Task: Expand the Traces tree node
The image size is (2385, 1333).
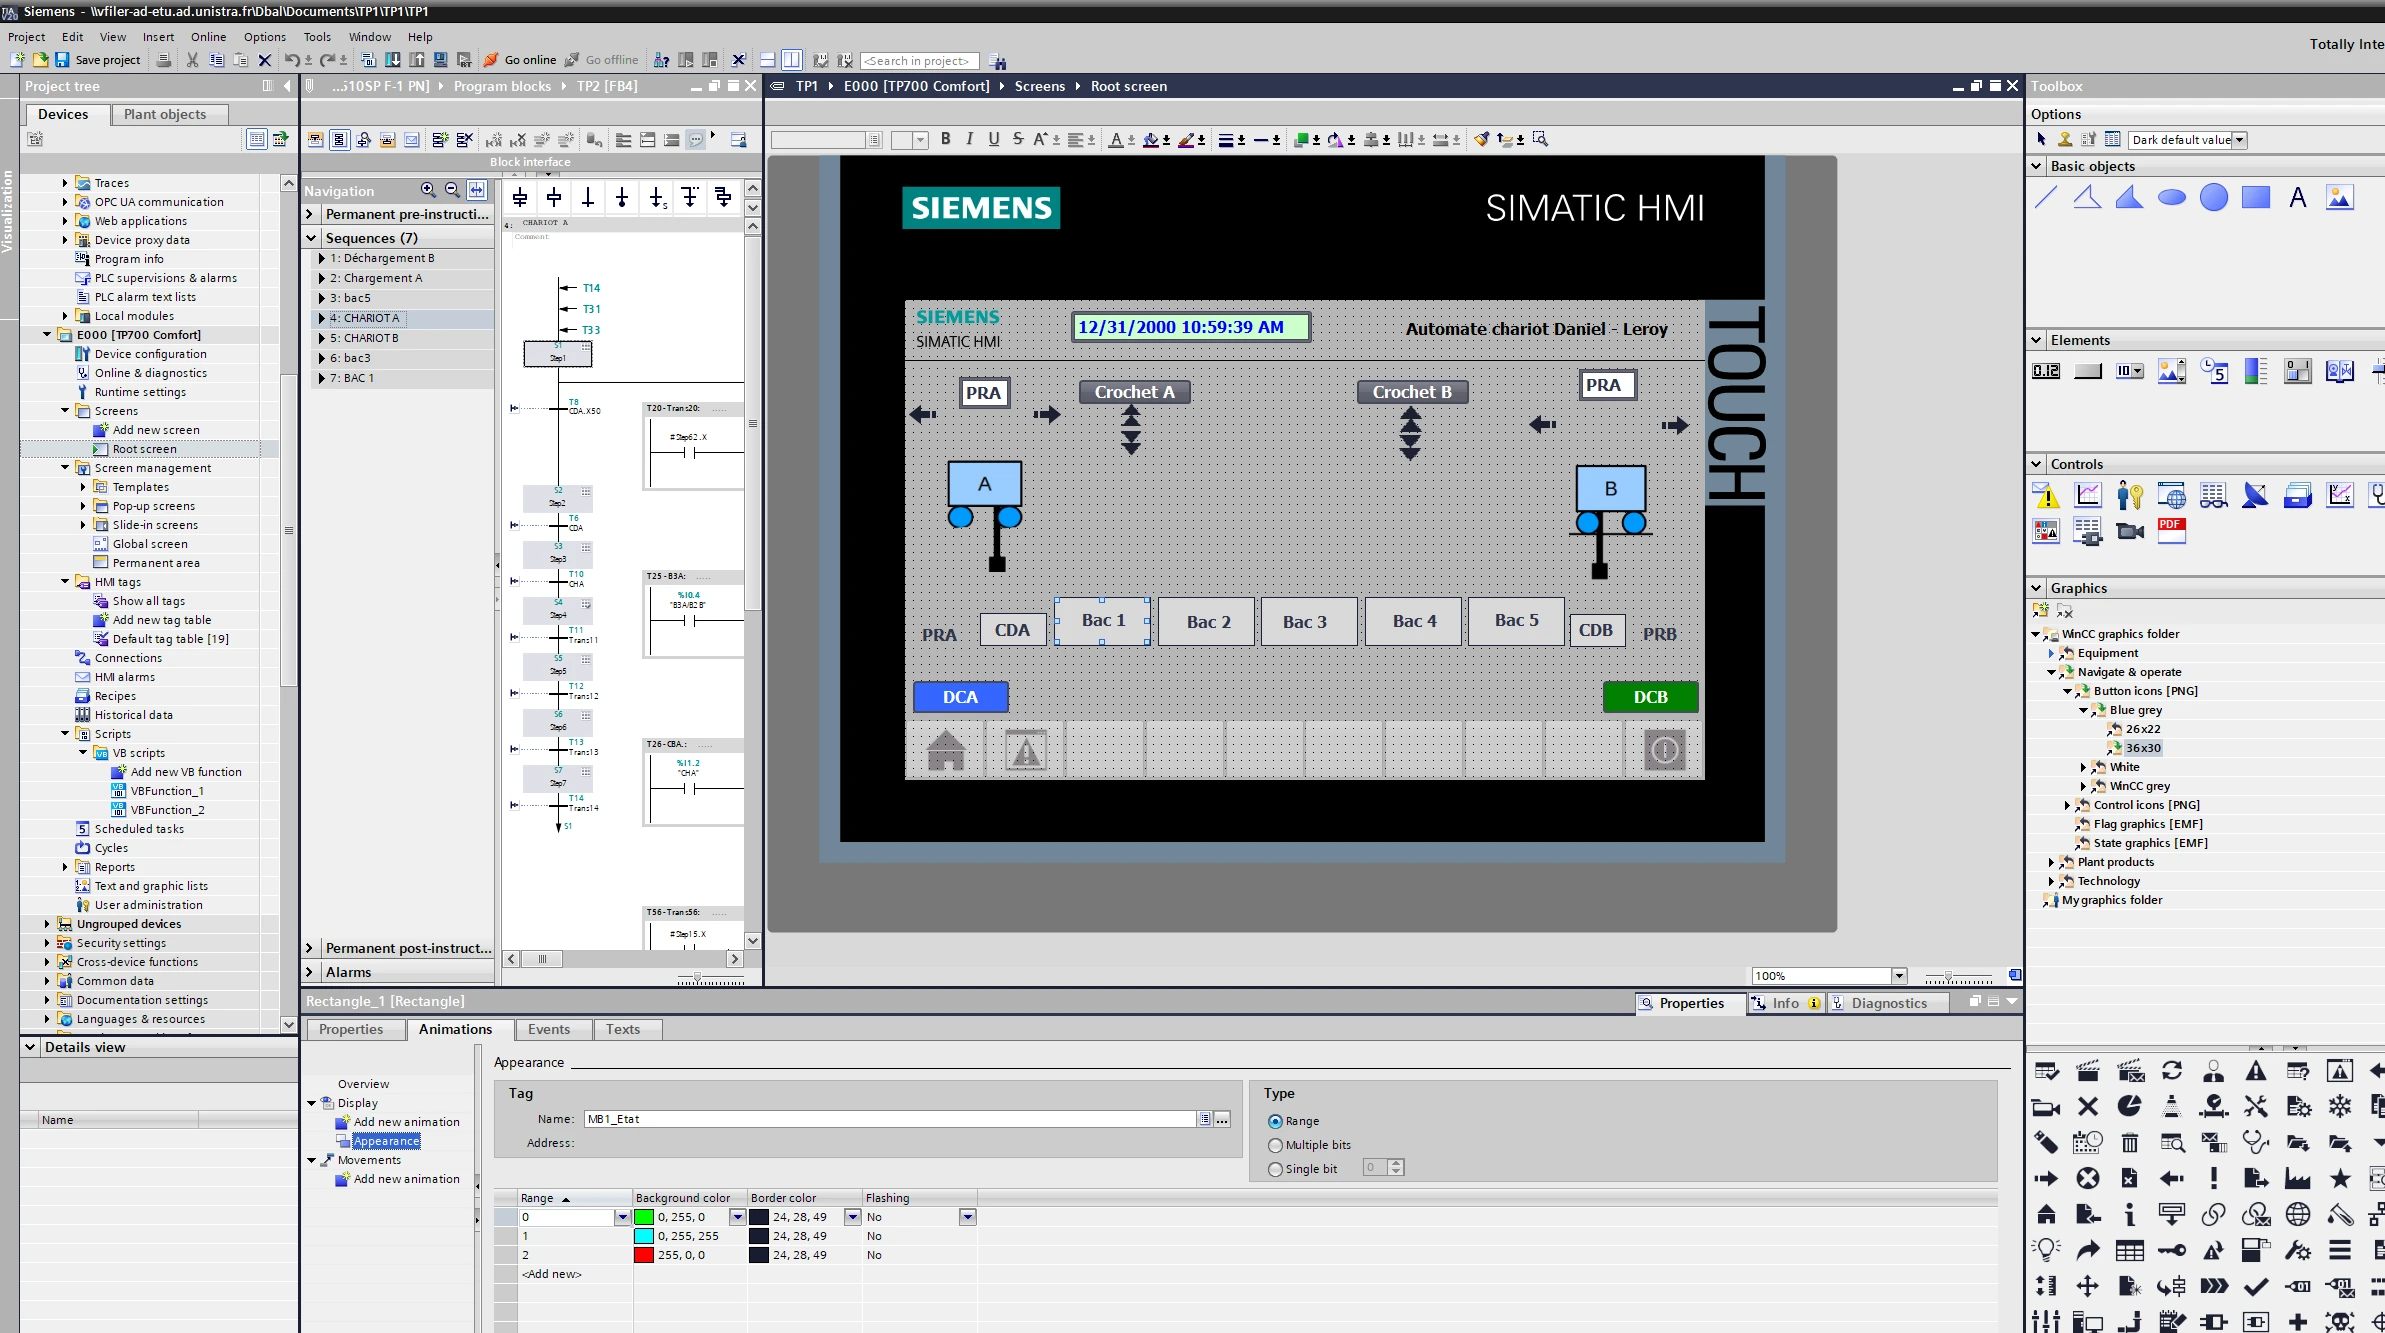Action: 65,183
